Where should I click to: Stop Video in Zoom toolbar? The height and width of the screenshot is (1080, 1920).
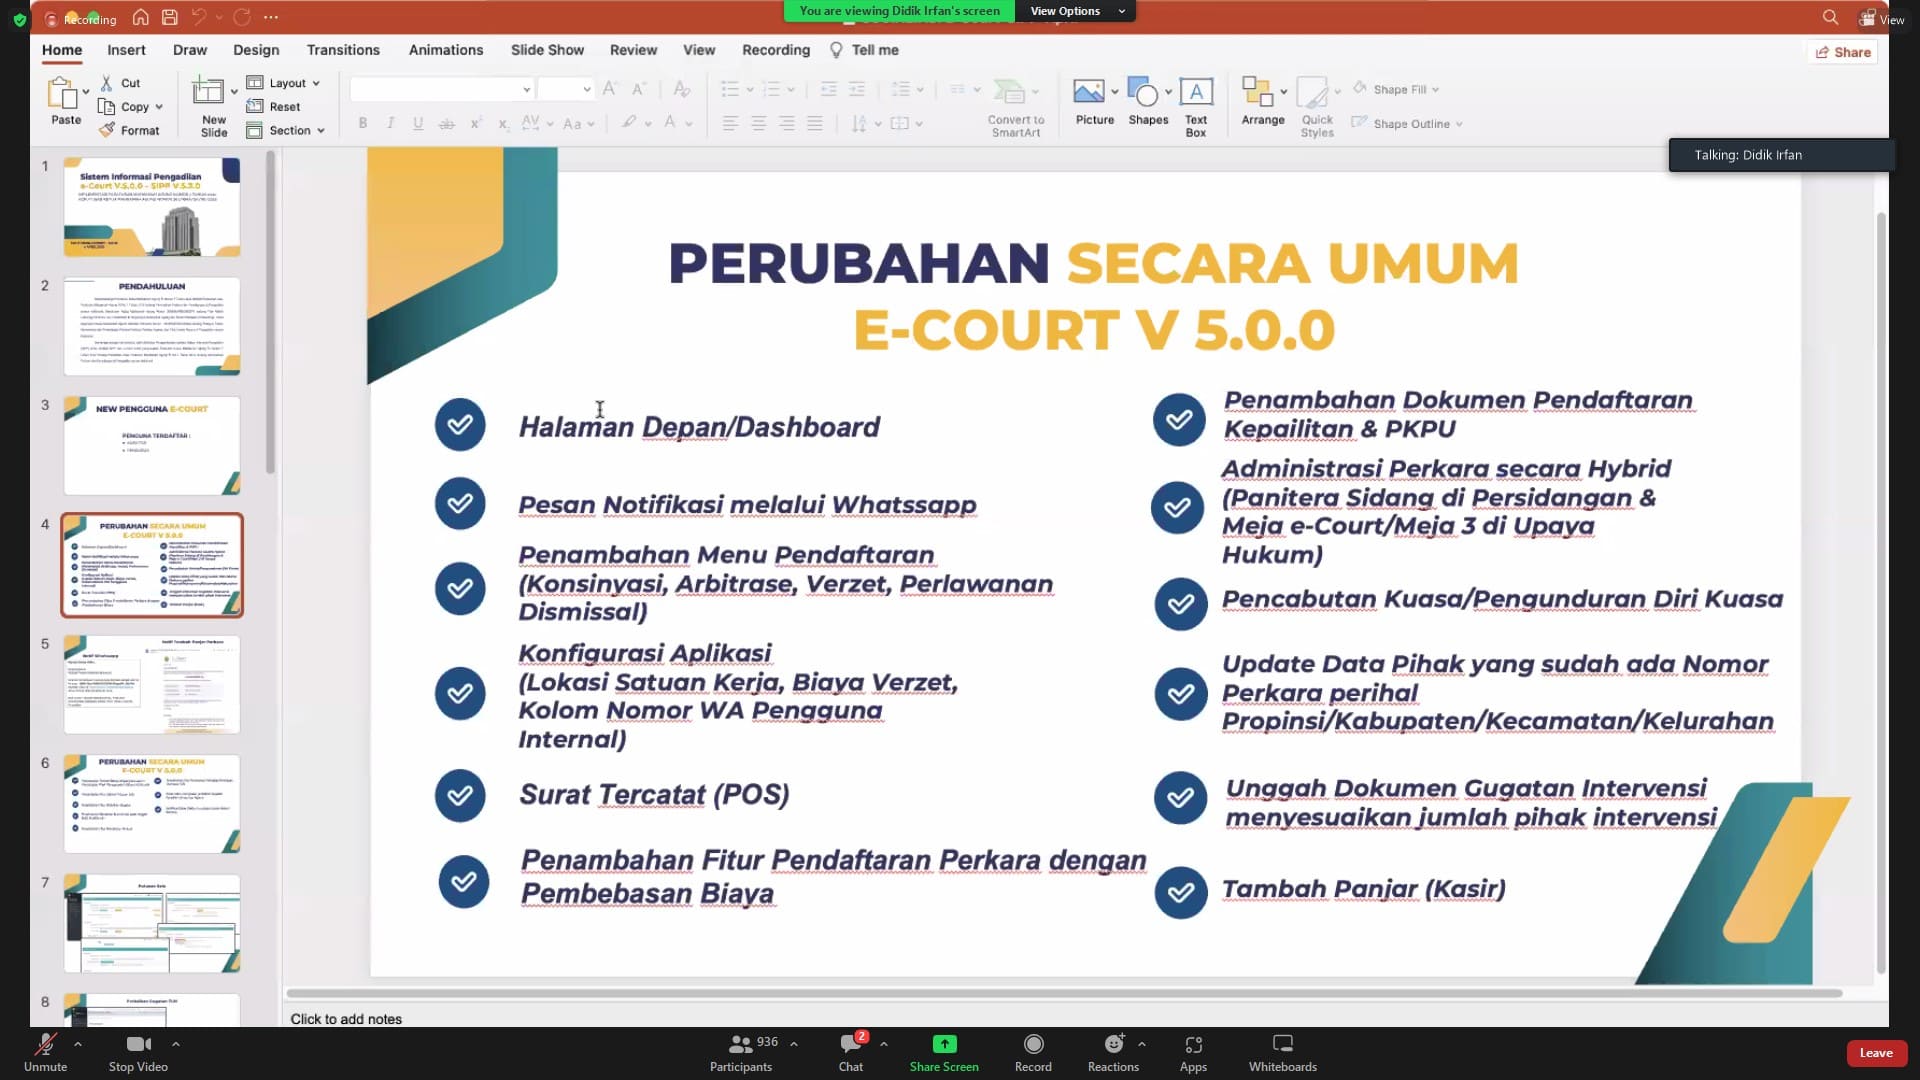(x=138, y=1053)
